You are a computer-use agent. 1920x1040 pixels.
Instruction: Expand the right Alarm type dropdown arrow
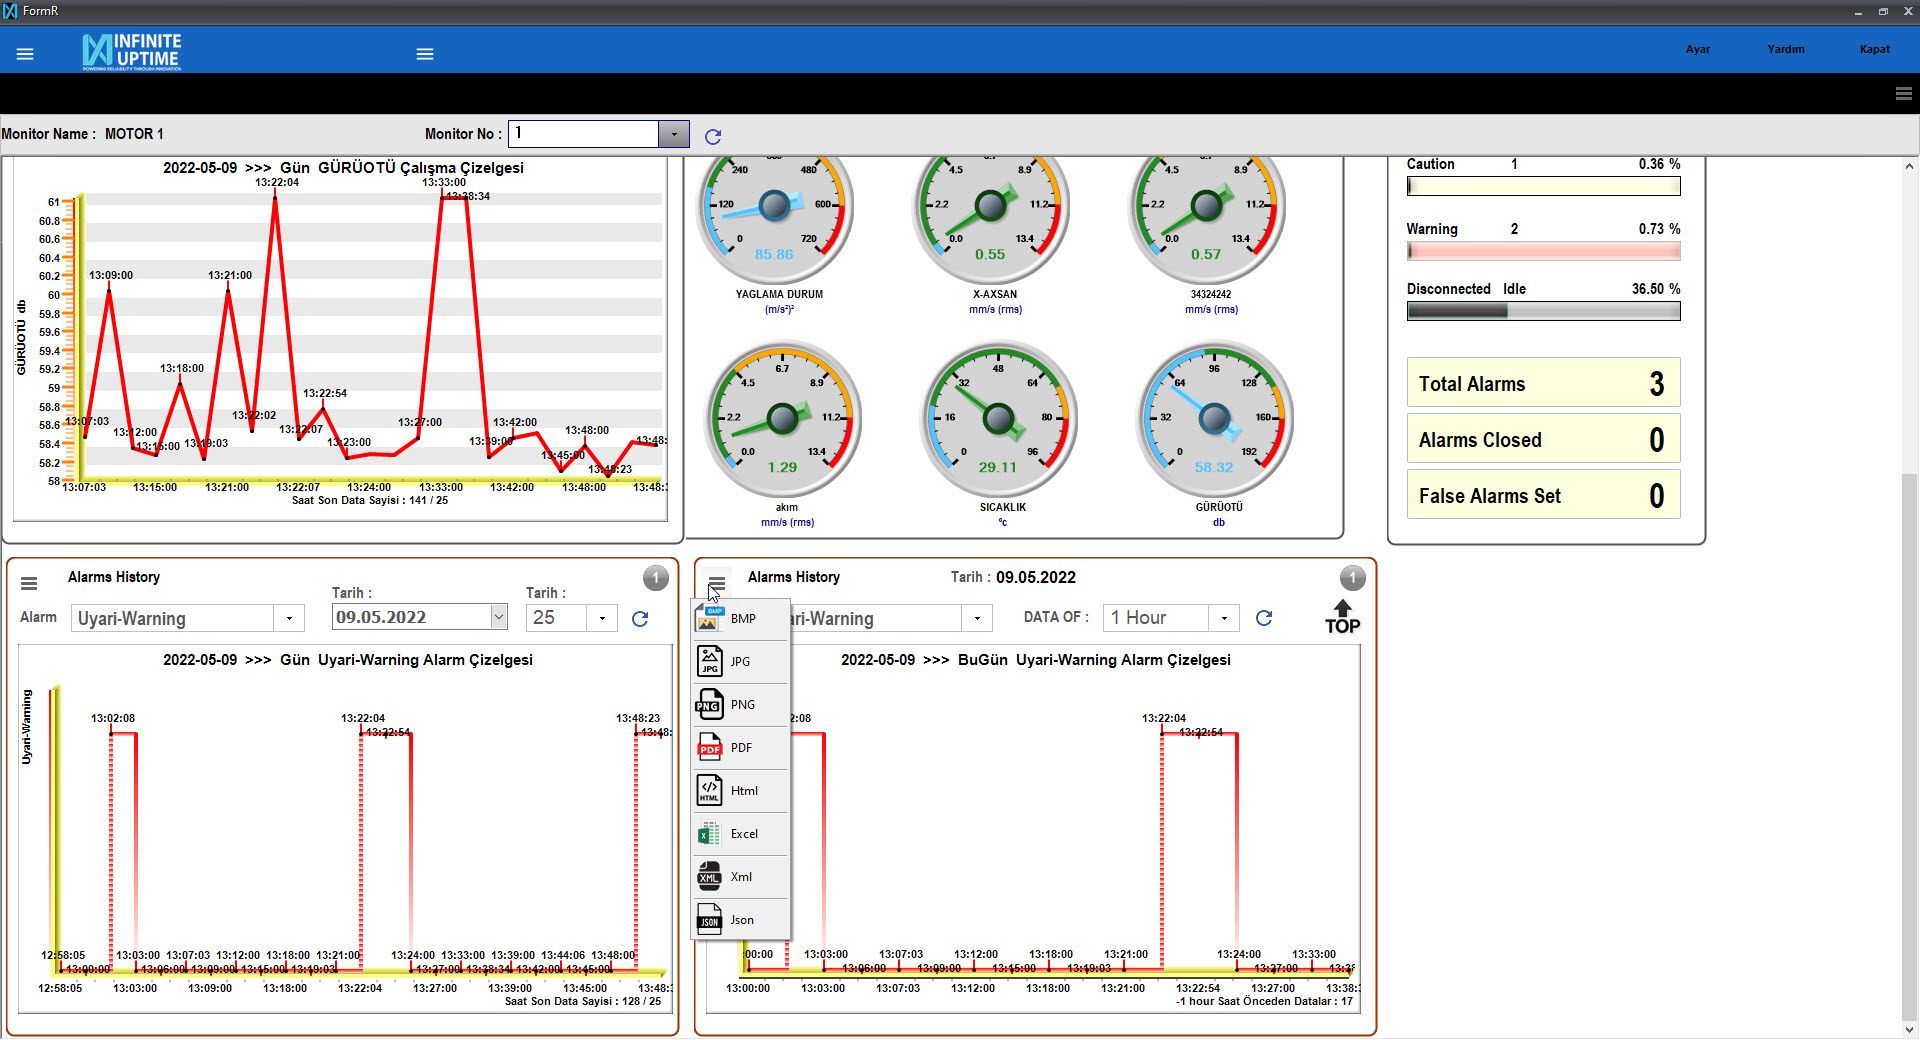coord(977,618)
